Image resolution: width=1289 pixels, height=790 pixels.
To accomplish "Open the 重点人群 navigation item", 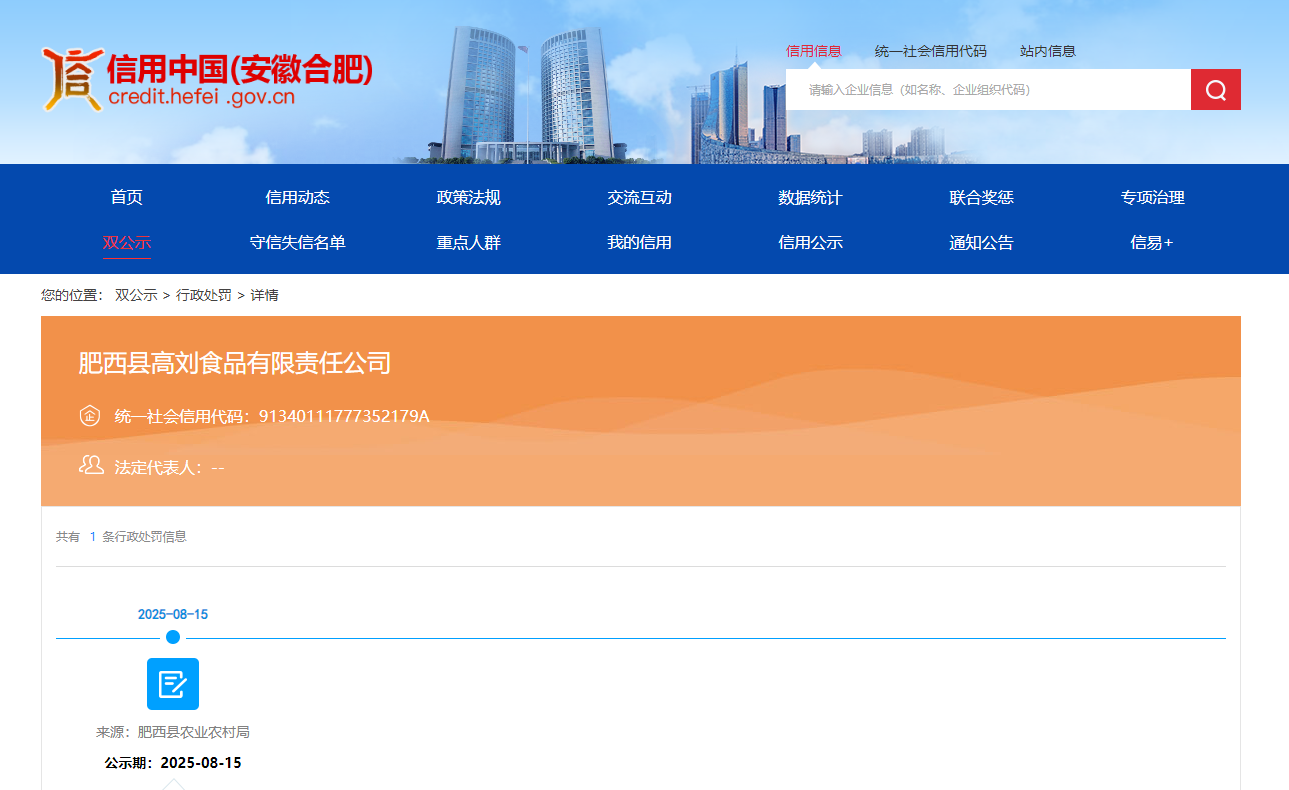I will pos(469,242).
